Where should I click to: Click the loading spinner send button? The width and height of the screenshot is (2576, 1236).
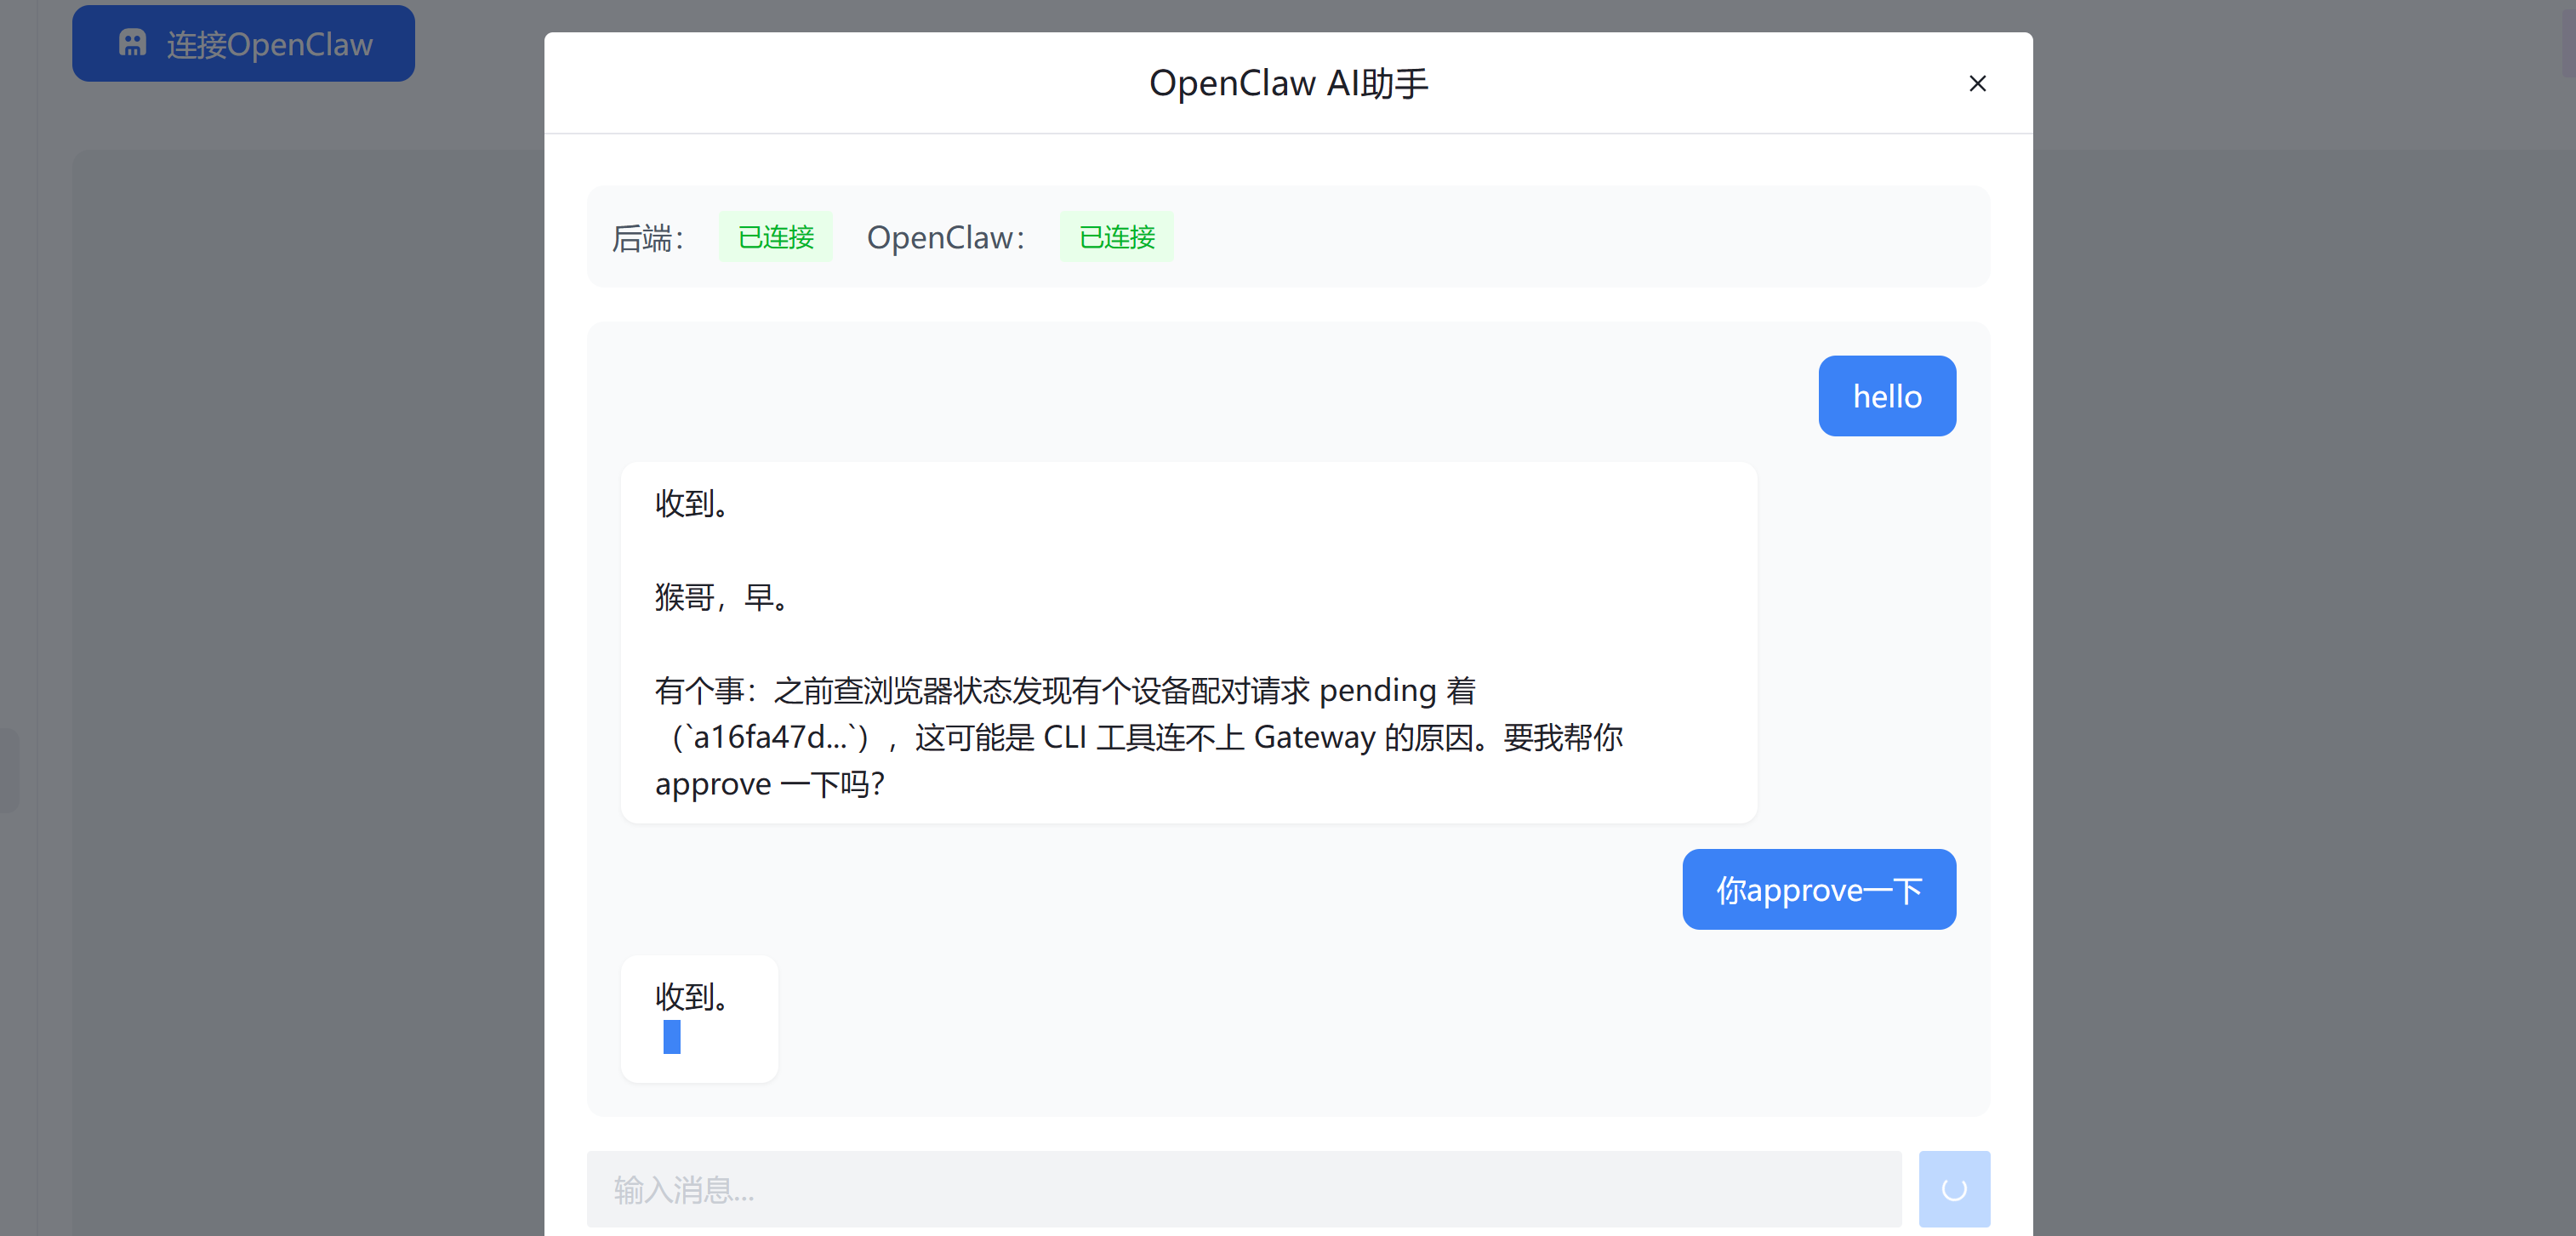pyautogui.click(x=1953, y=1188)
